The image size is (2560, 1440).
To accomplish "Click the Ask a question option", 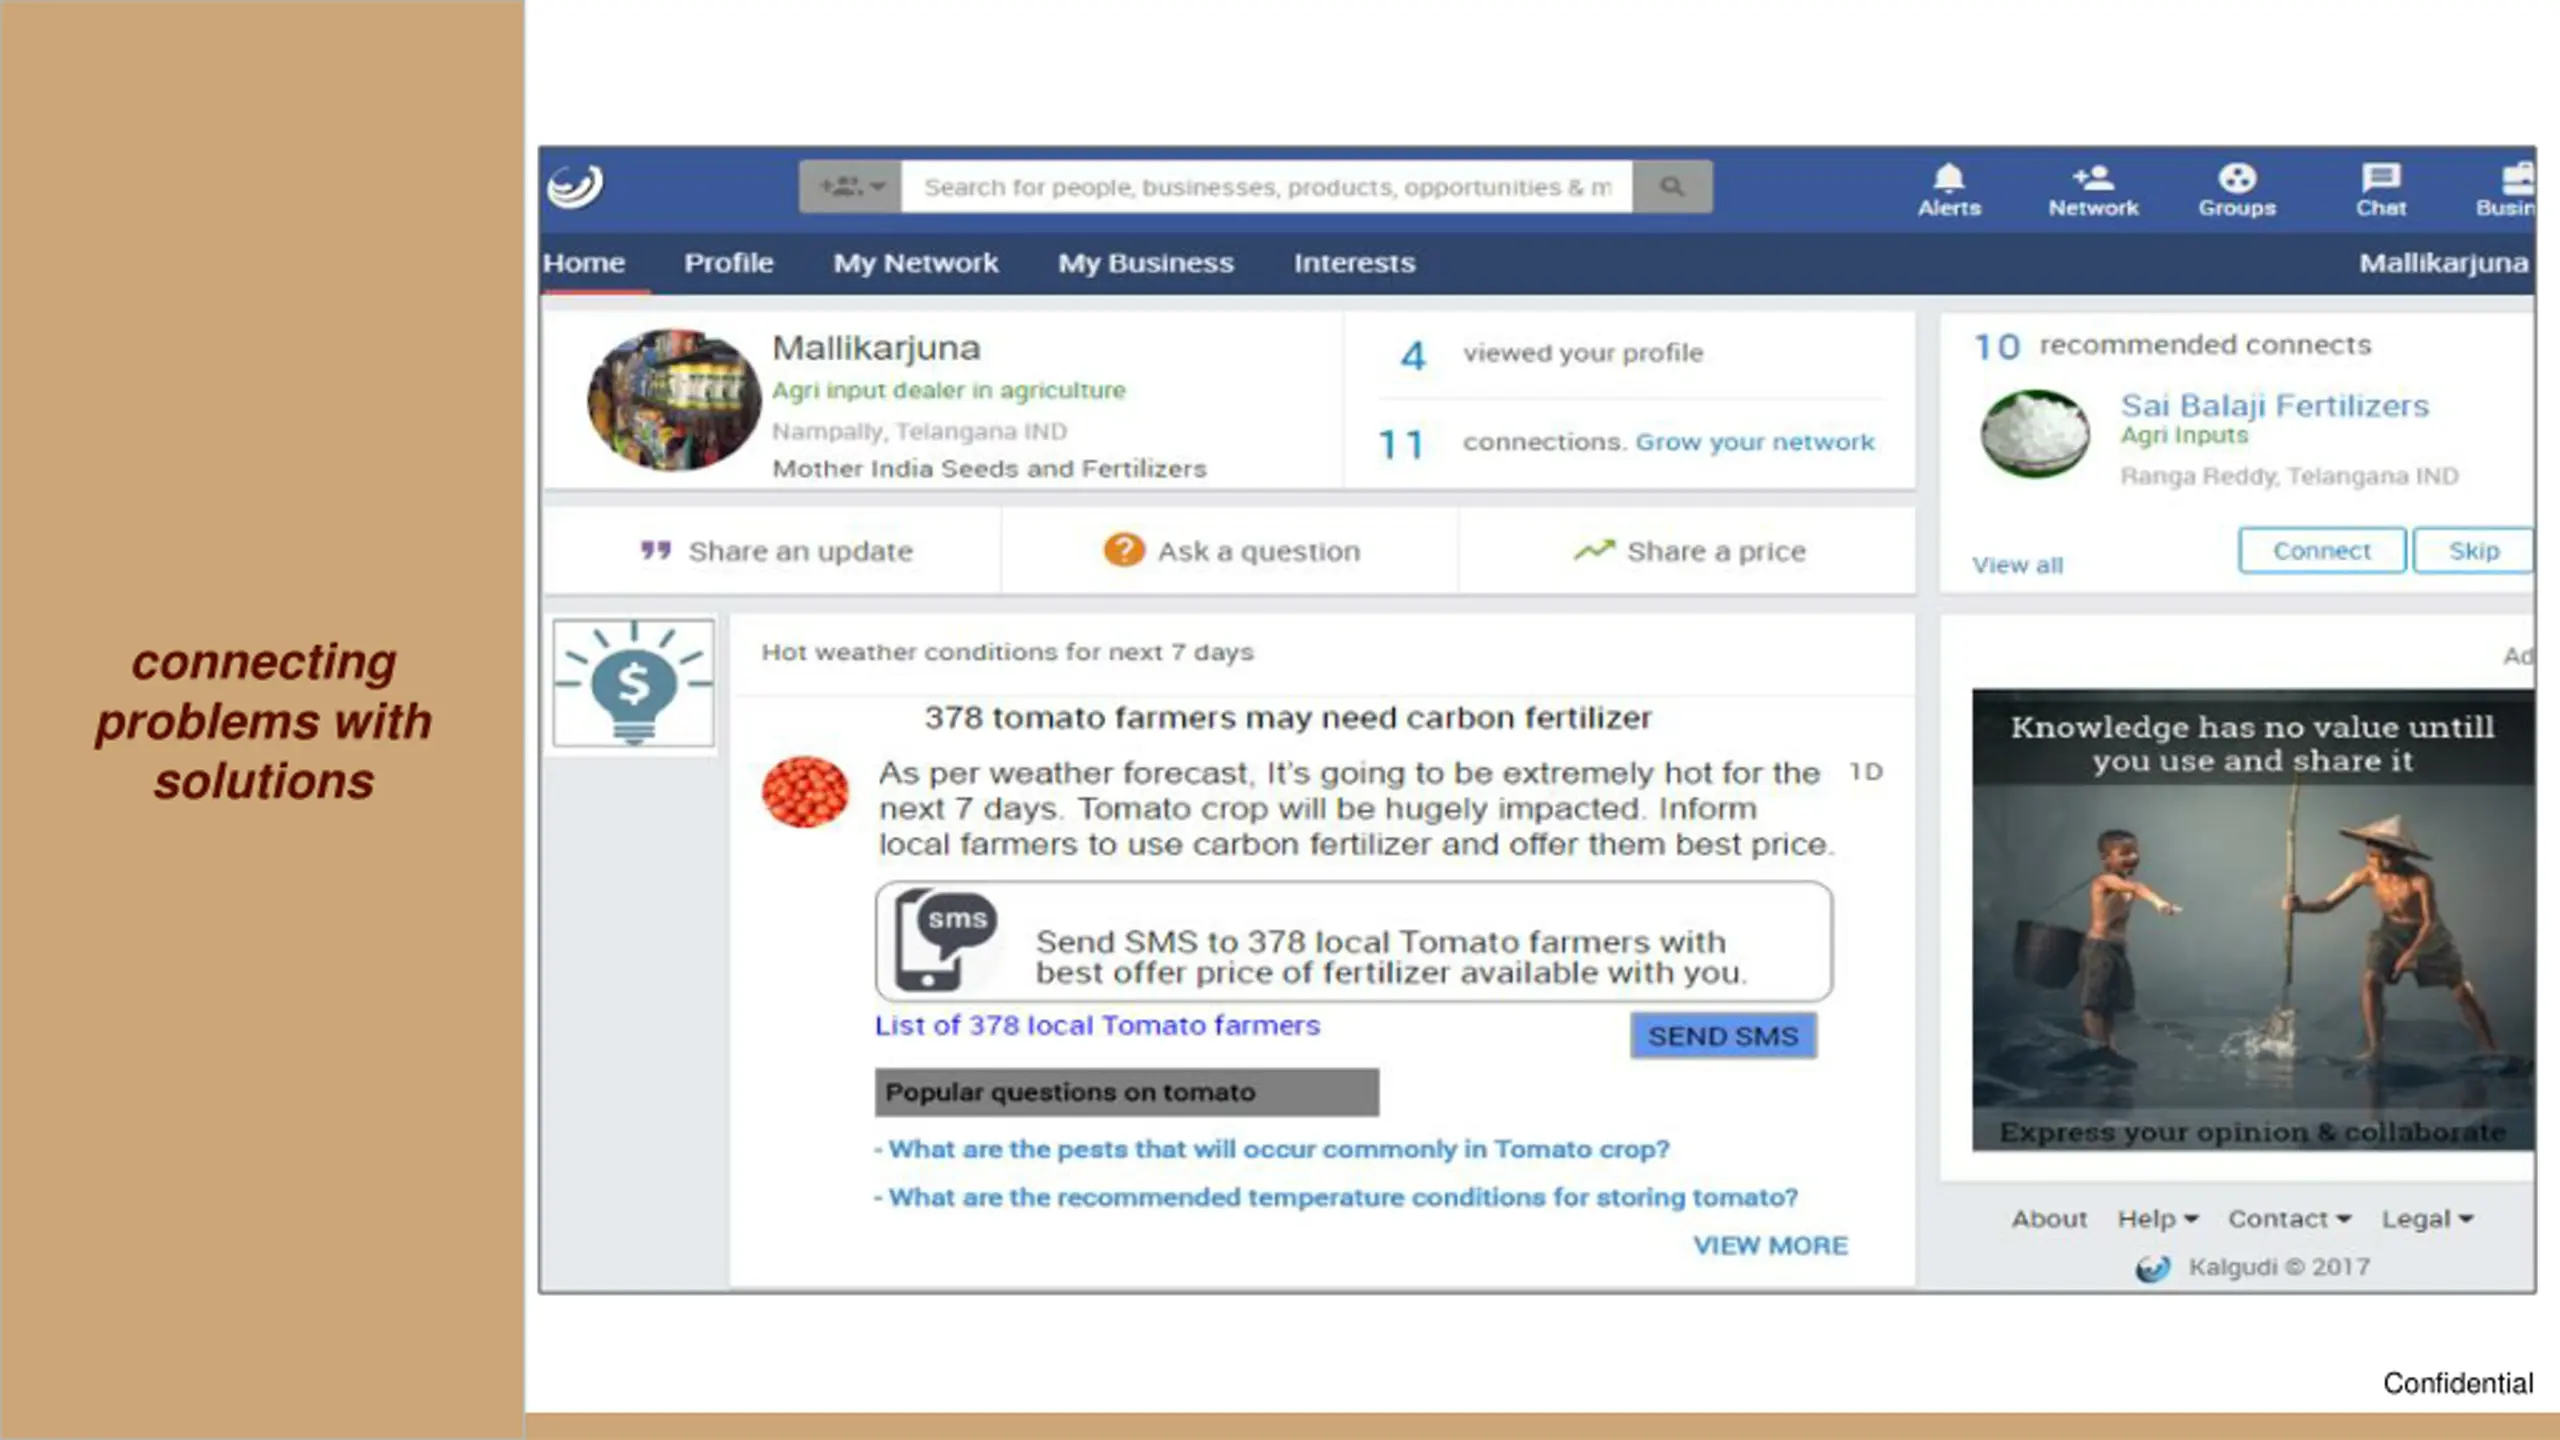I will tap(1231, 551).
